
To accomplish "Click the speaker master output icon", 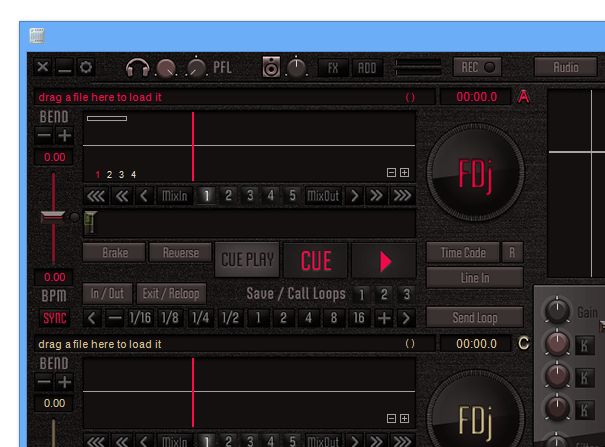I will [271, 67].
